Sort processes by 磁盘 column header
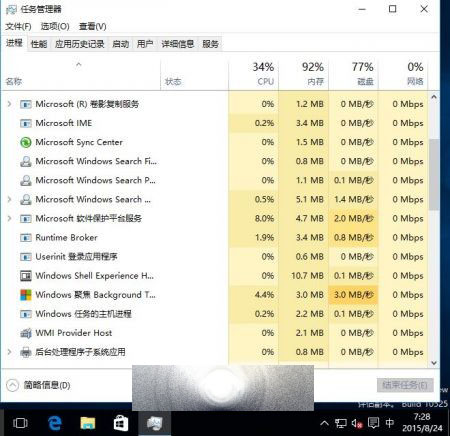 353,74
